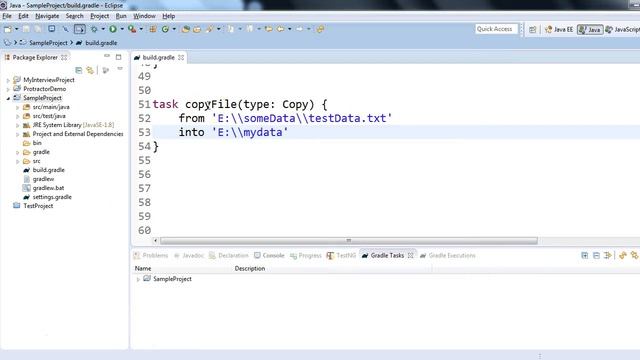This screenshot has height=360, width=640.
Task: Expand the gradle folder node
Action: (x=18, y=152)
